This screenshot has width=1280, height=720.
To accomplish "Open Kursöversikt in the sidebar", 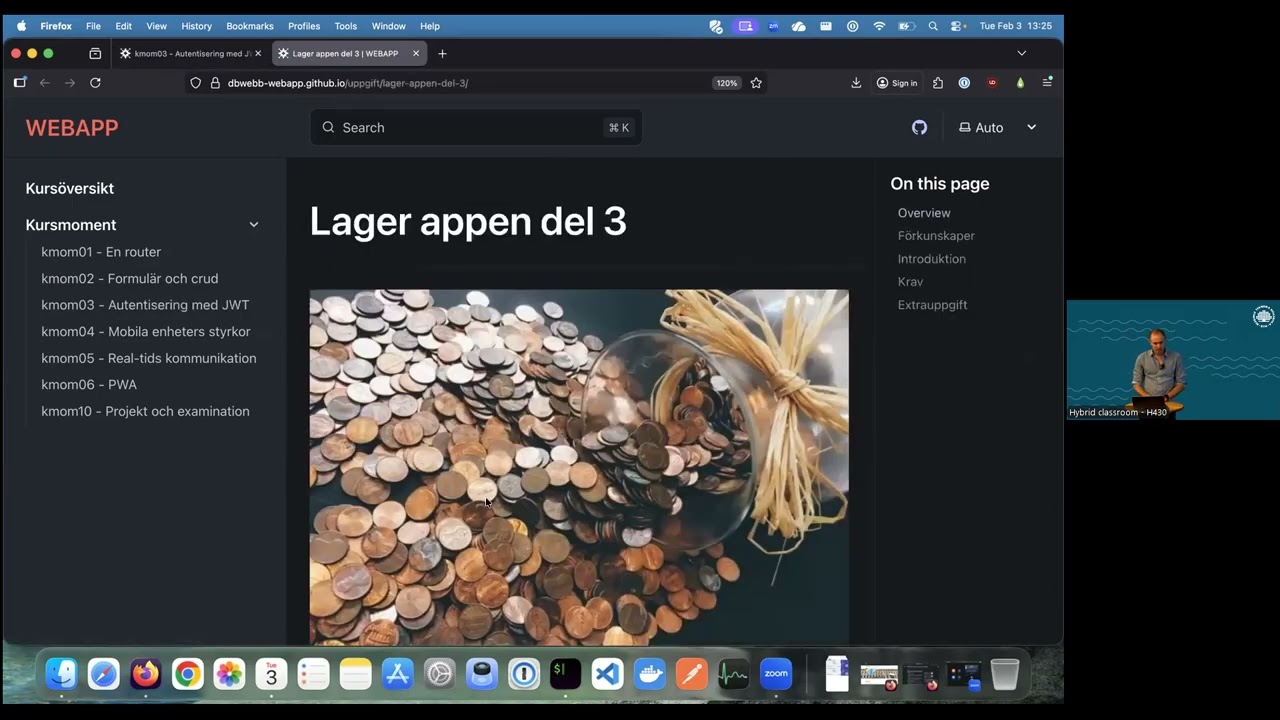I will [70, 188].
